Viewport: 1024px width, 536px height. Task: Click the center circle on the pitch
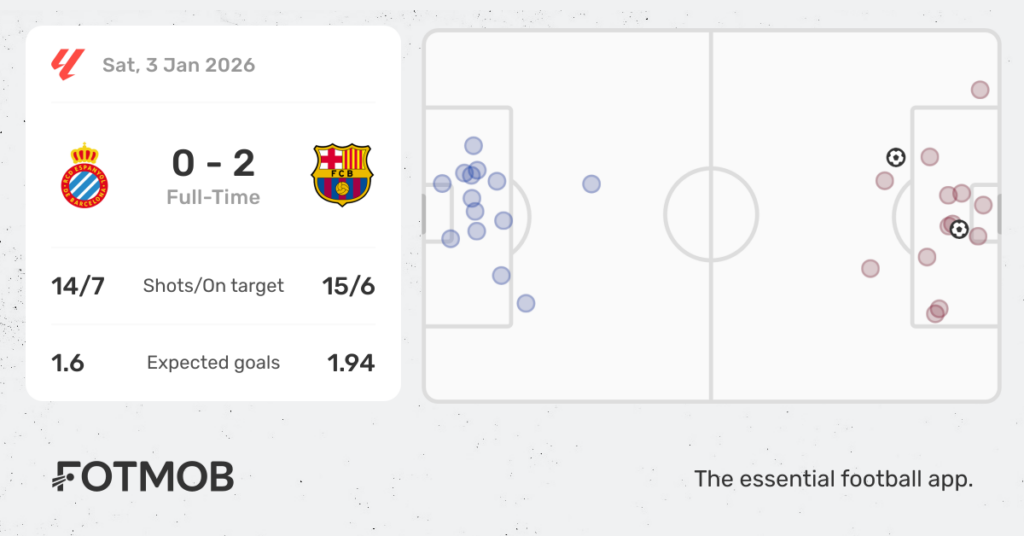pyautogui.click(x=711, y=214)
